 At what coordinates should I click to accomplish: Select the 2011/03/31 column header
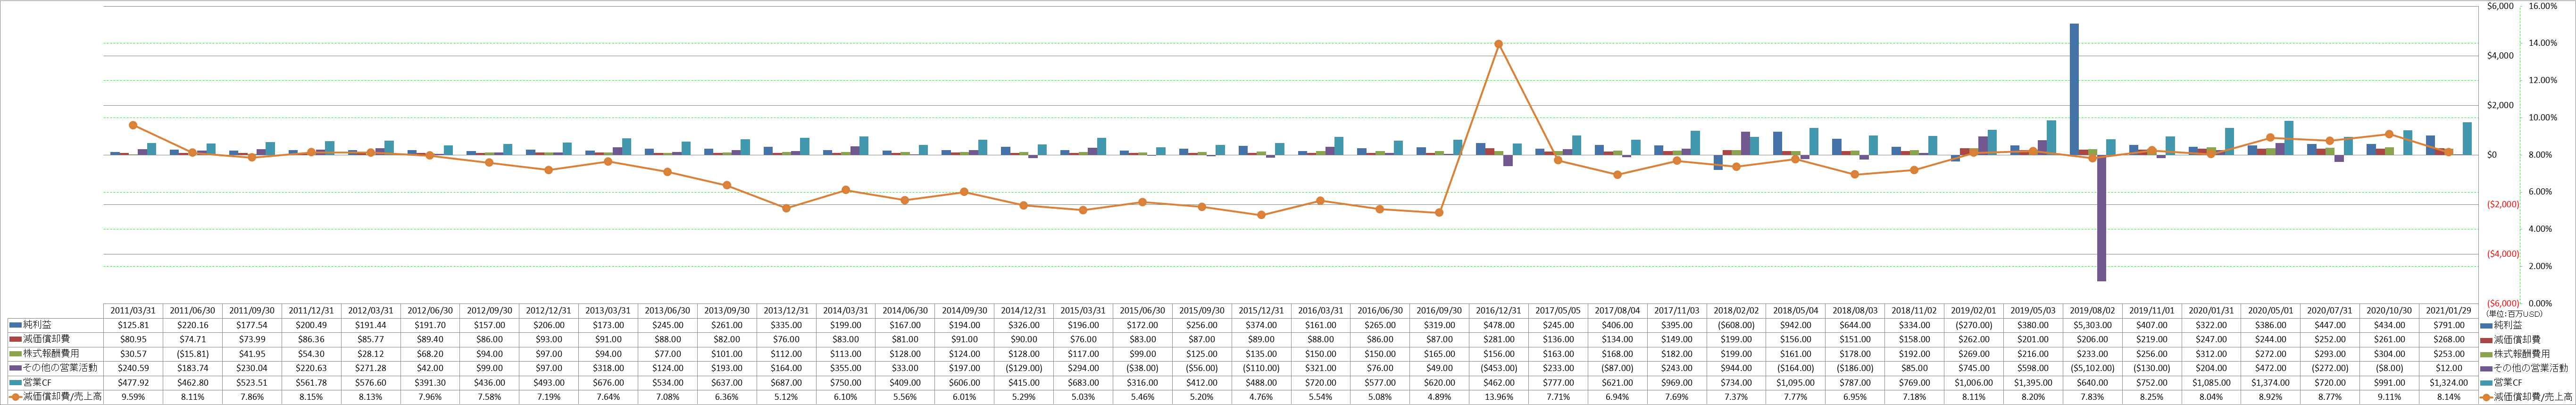pos(133,311)
